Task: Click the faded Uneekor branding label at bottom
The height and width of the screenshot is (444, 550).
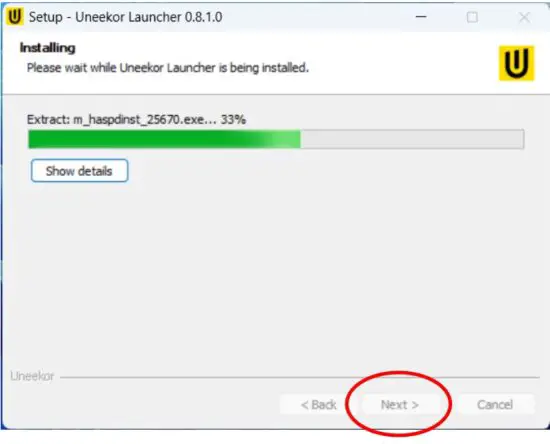Action: [32, 376]
